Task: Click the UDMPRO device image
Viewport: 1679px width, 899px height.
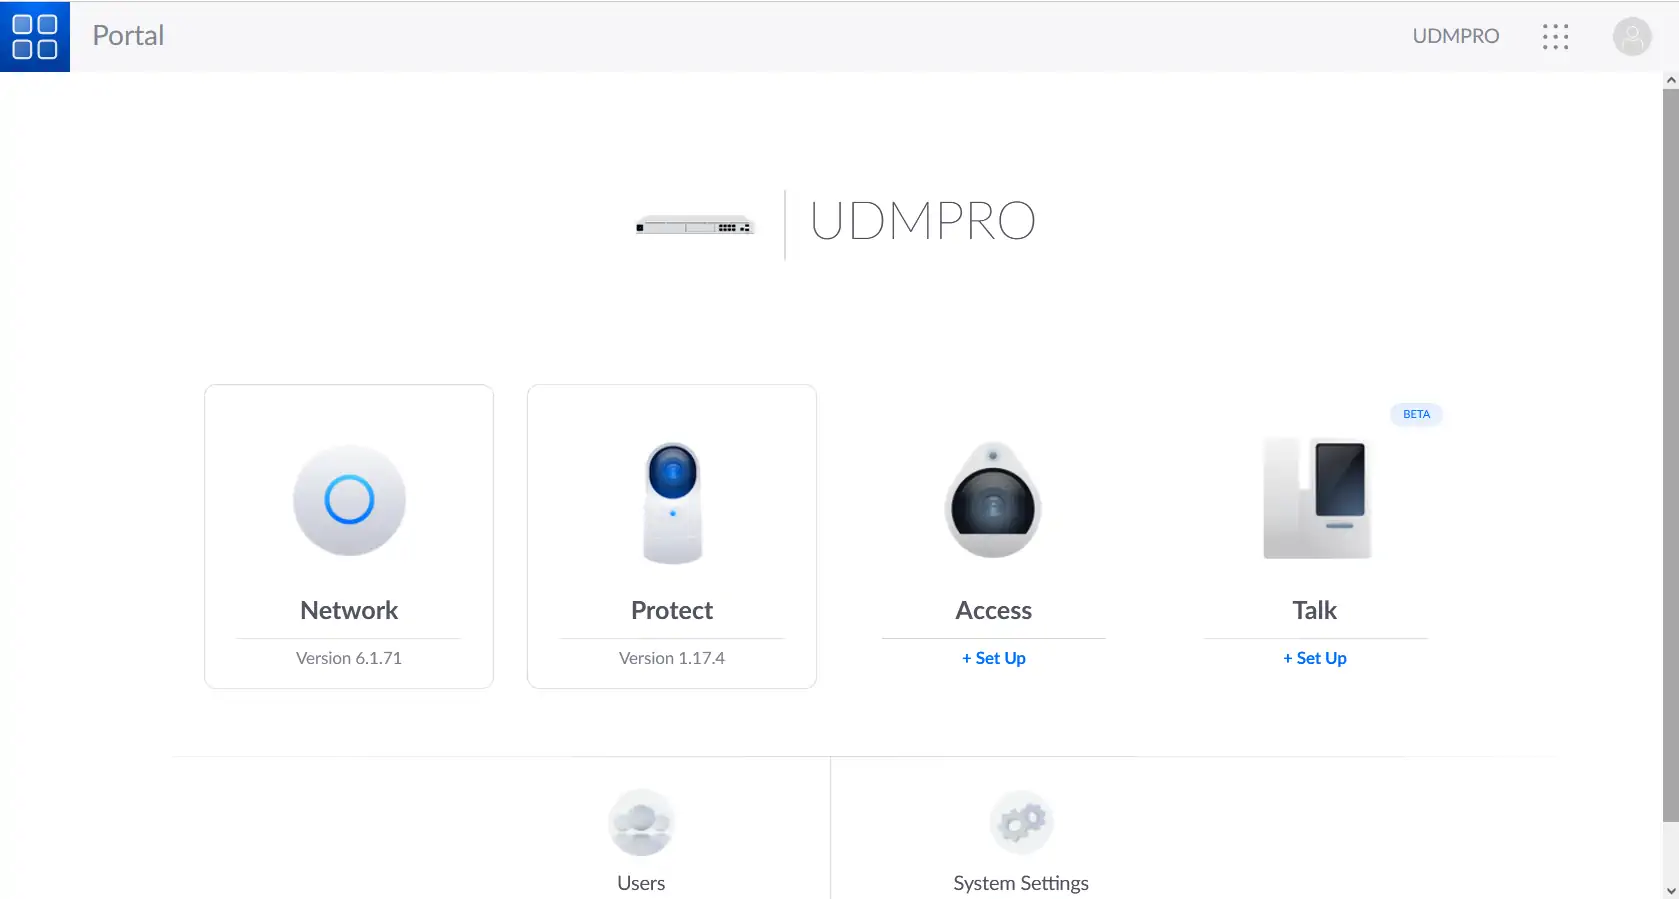Action: click(x=695, y=226)
